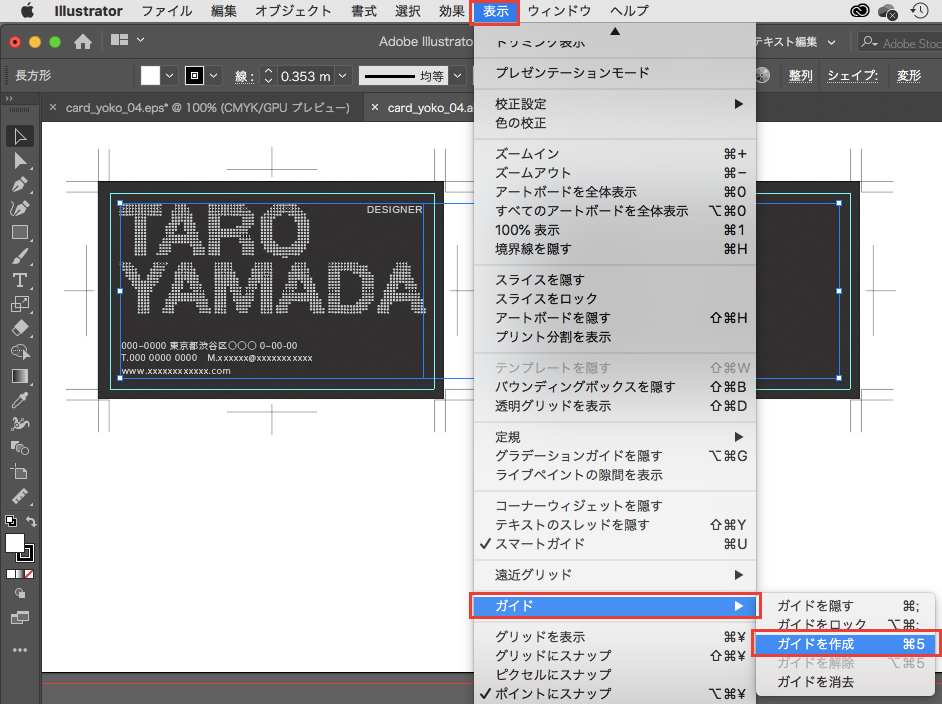Select the Pen tool
The height and width of the screenshot is (704, 942).
(x=20, y=185)
